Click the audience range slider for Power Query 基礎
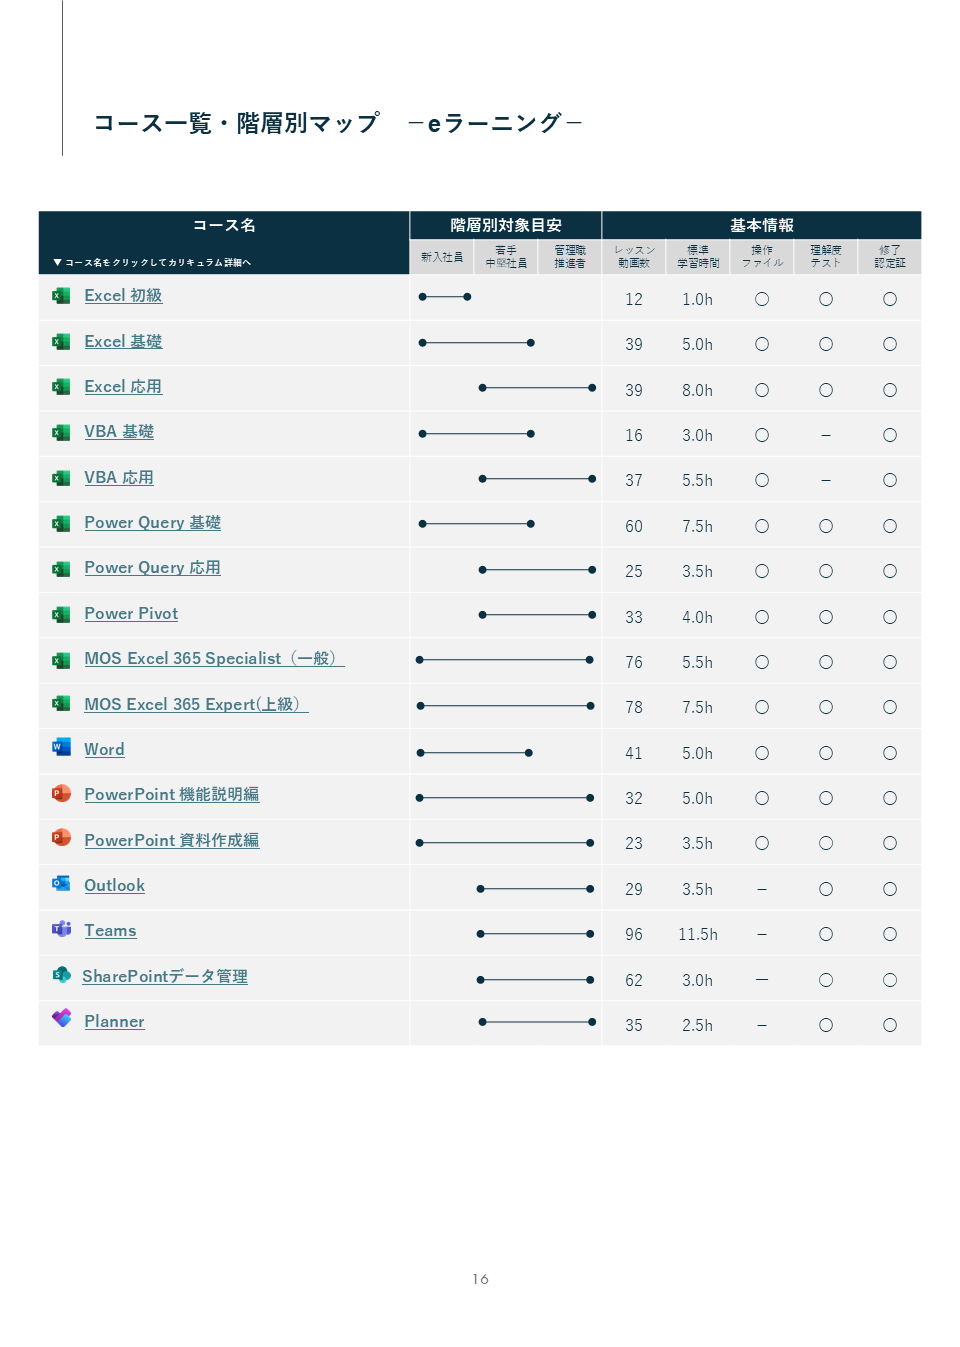 475,524
